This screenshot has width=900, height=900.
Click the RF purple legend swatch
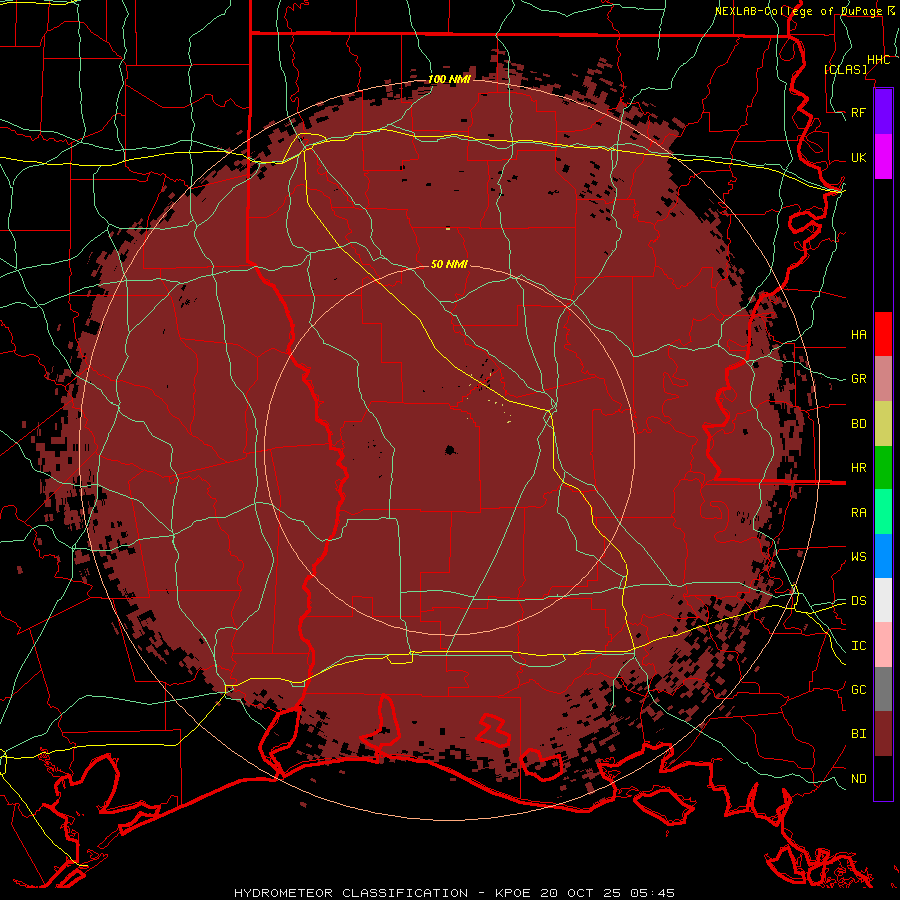click(x=883, y=112)
